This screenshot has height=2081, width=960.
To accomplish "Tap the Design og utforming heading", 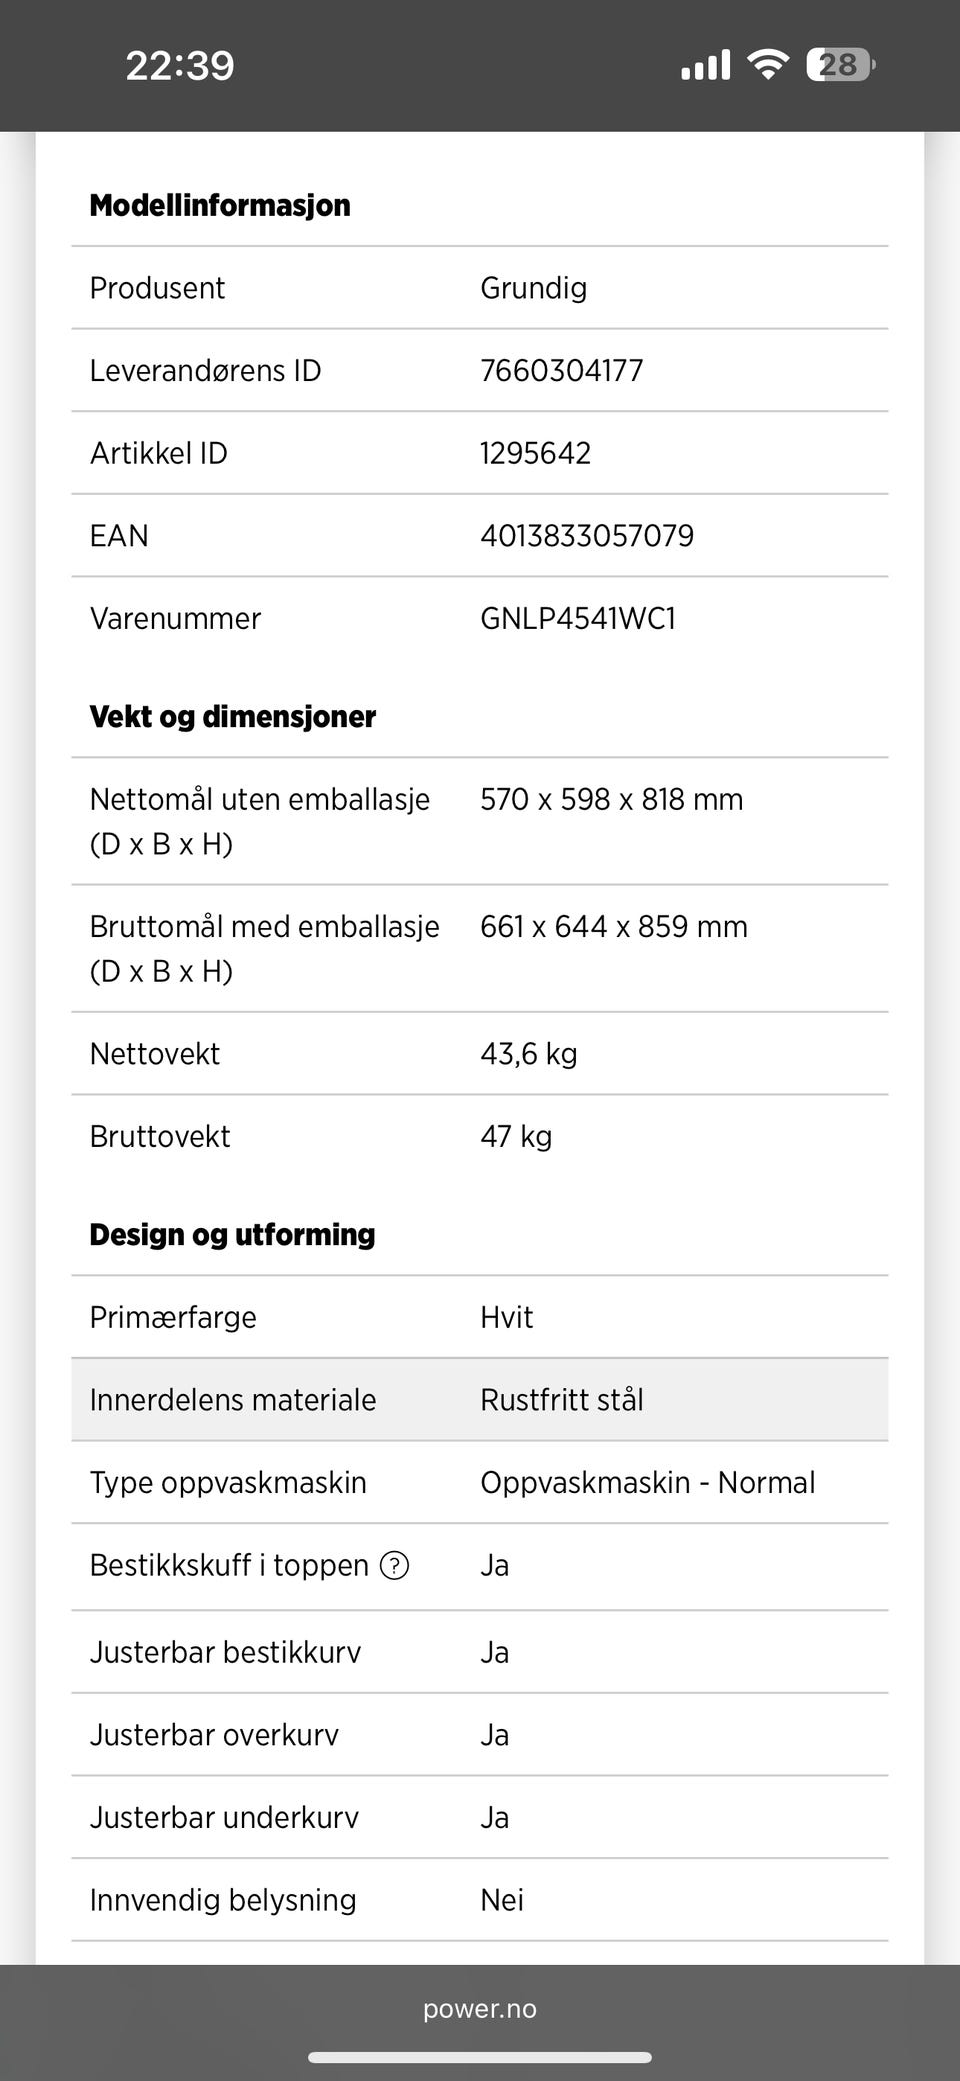I will 232,1234.
